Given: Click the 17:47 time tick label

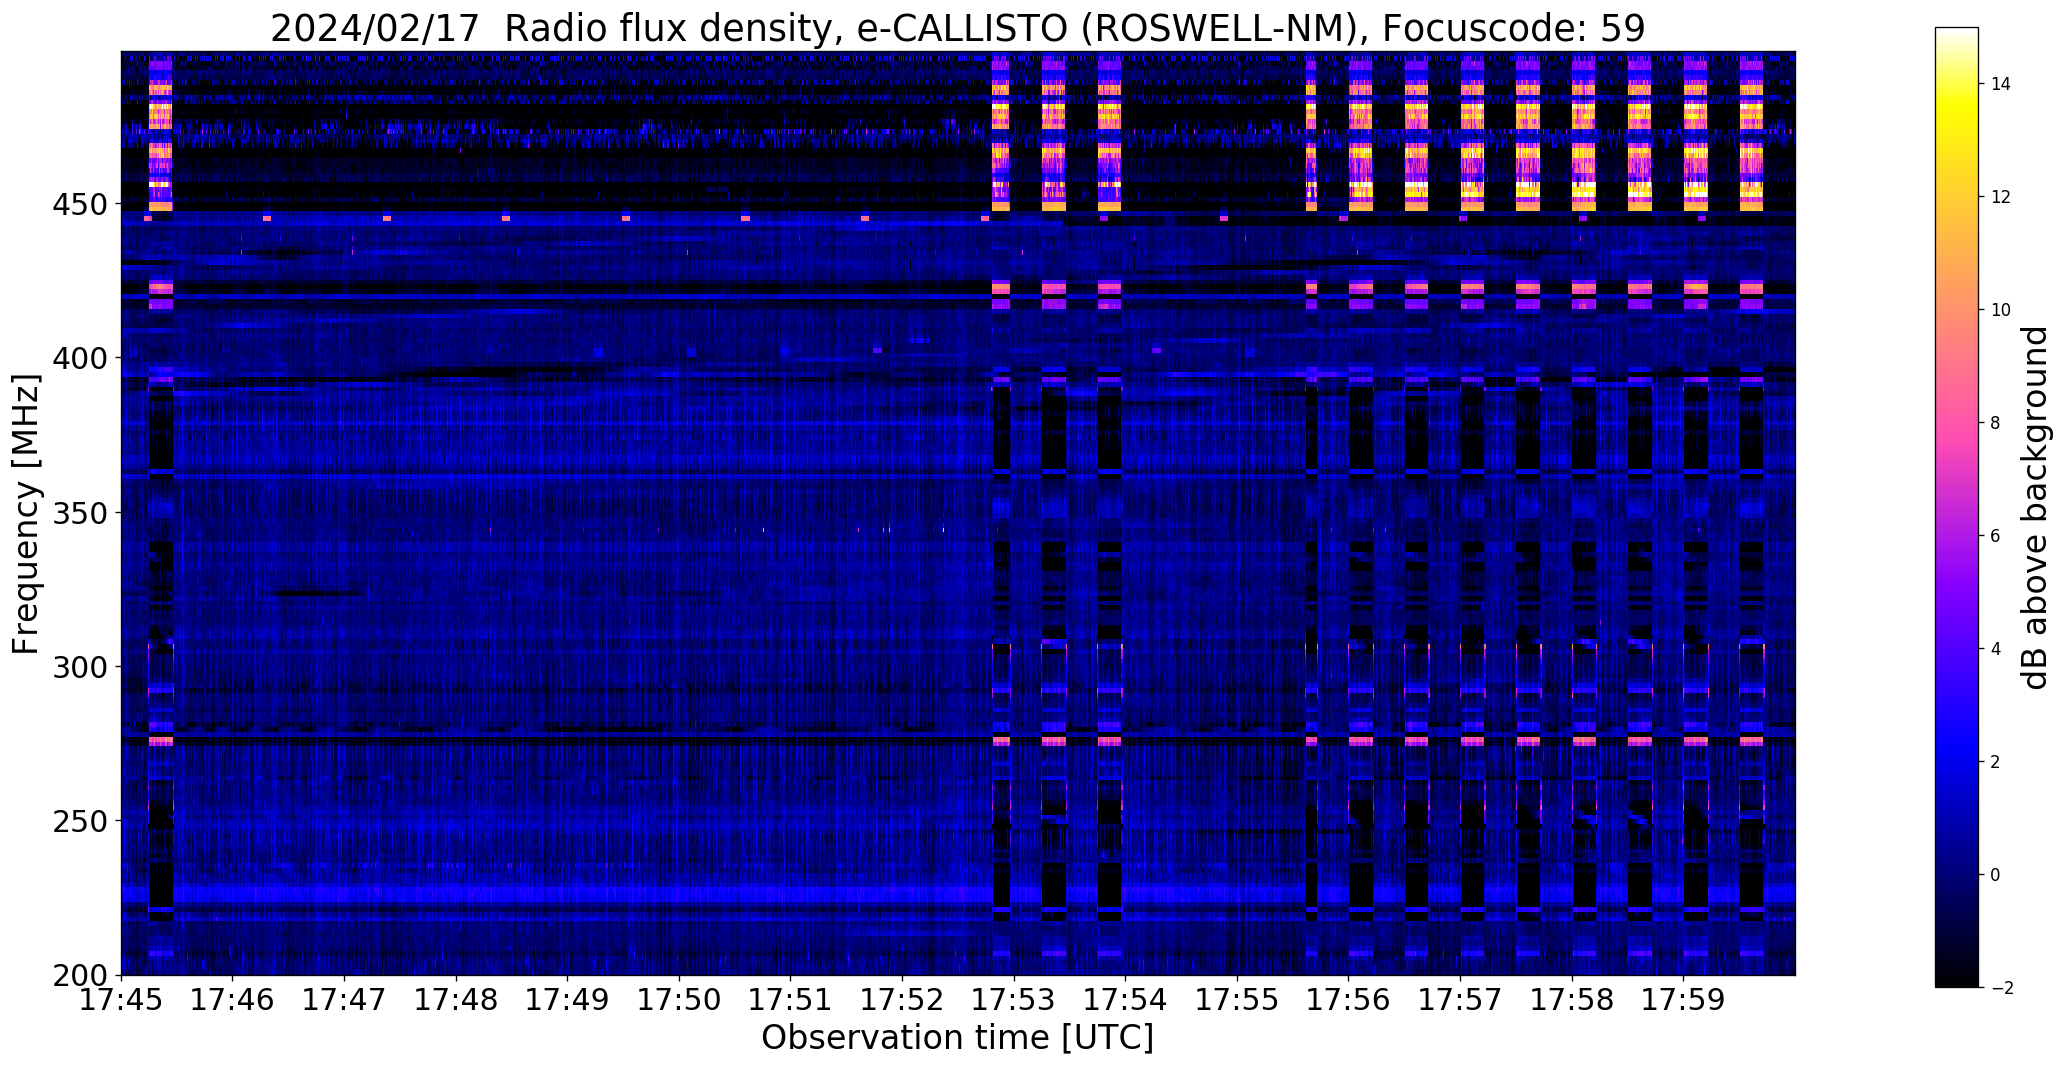Looking at the screenshot, I should 345,1000.
